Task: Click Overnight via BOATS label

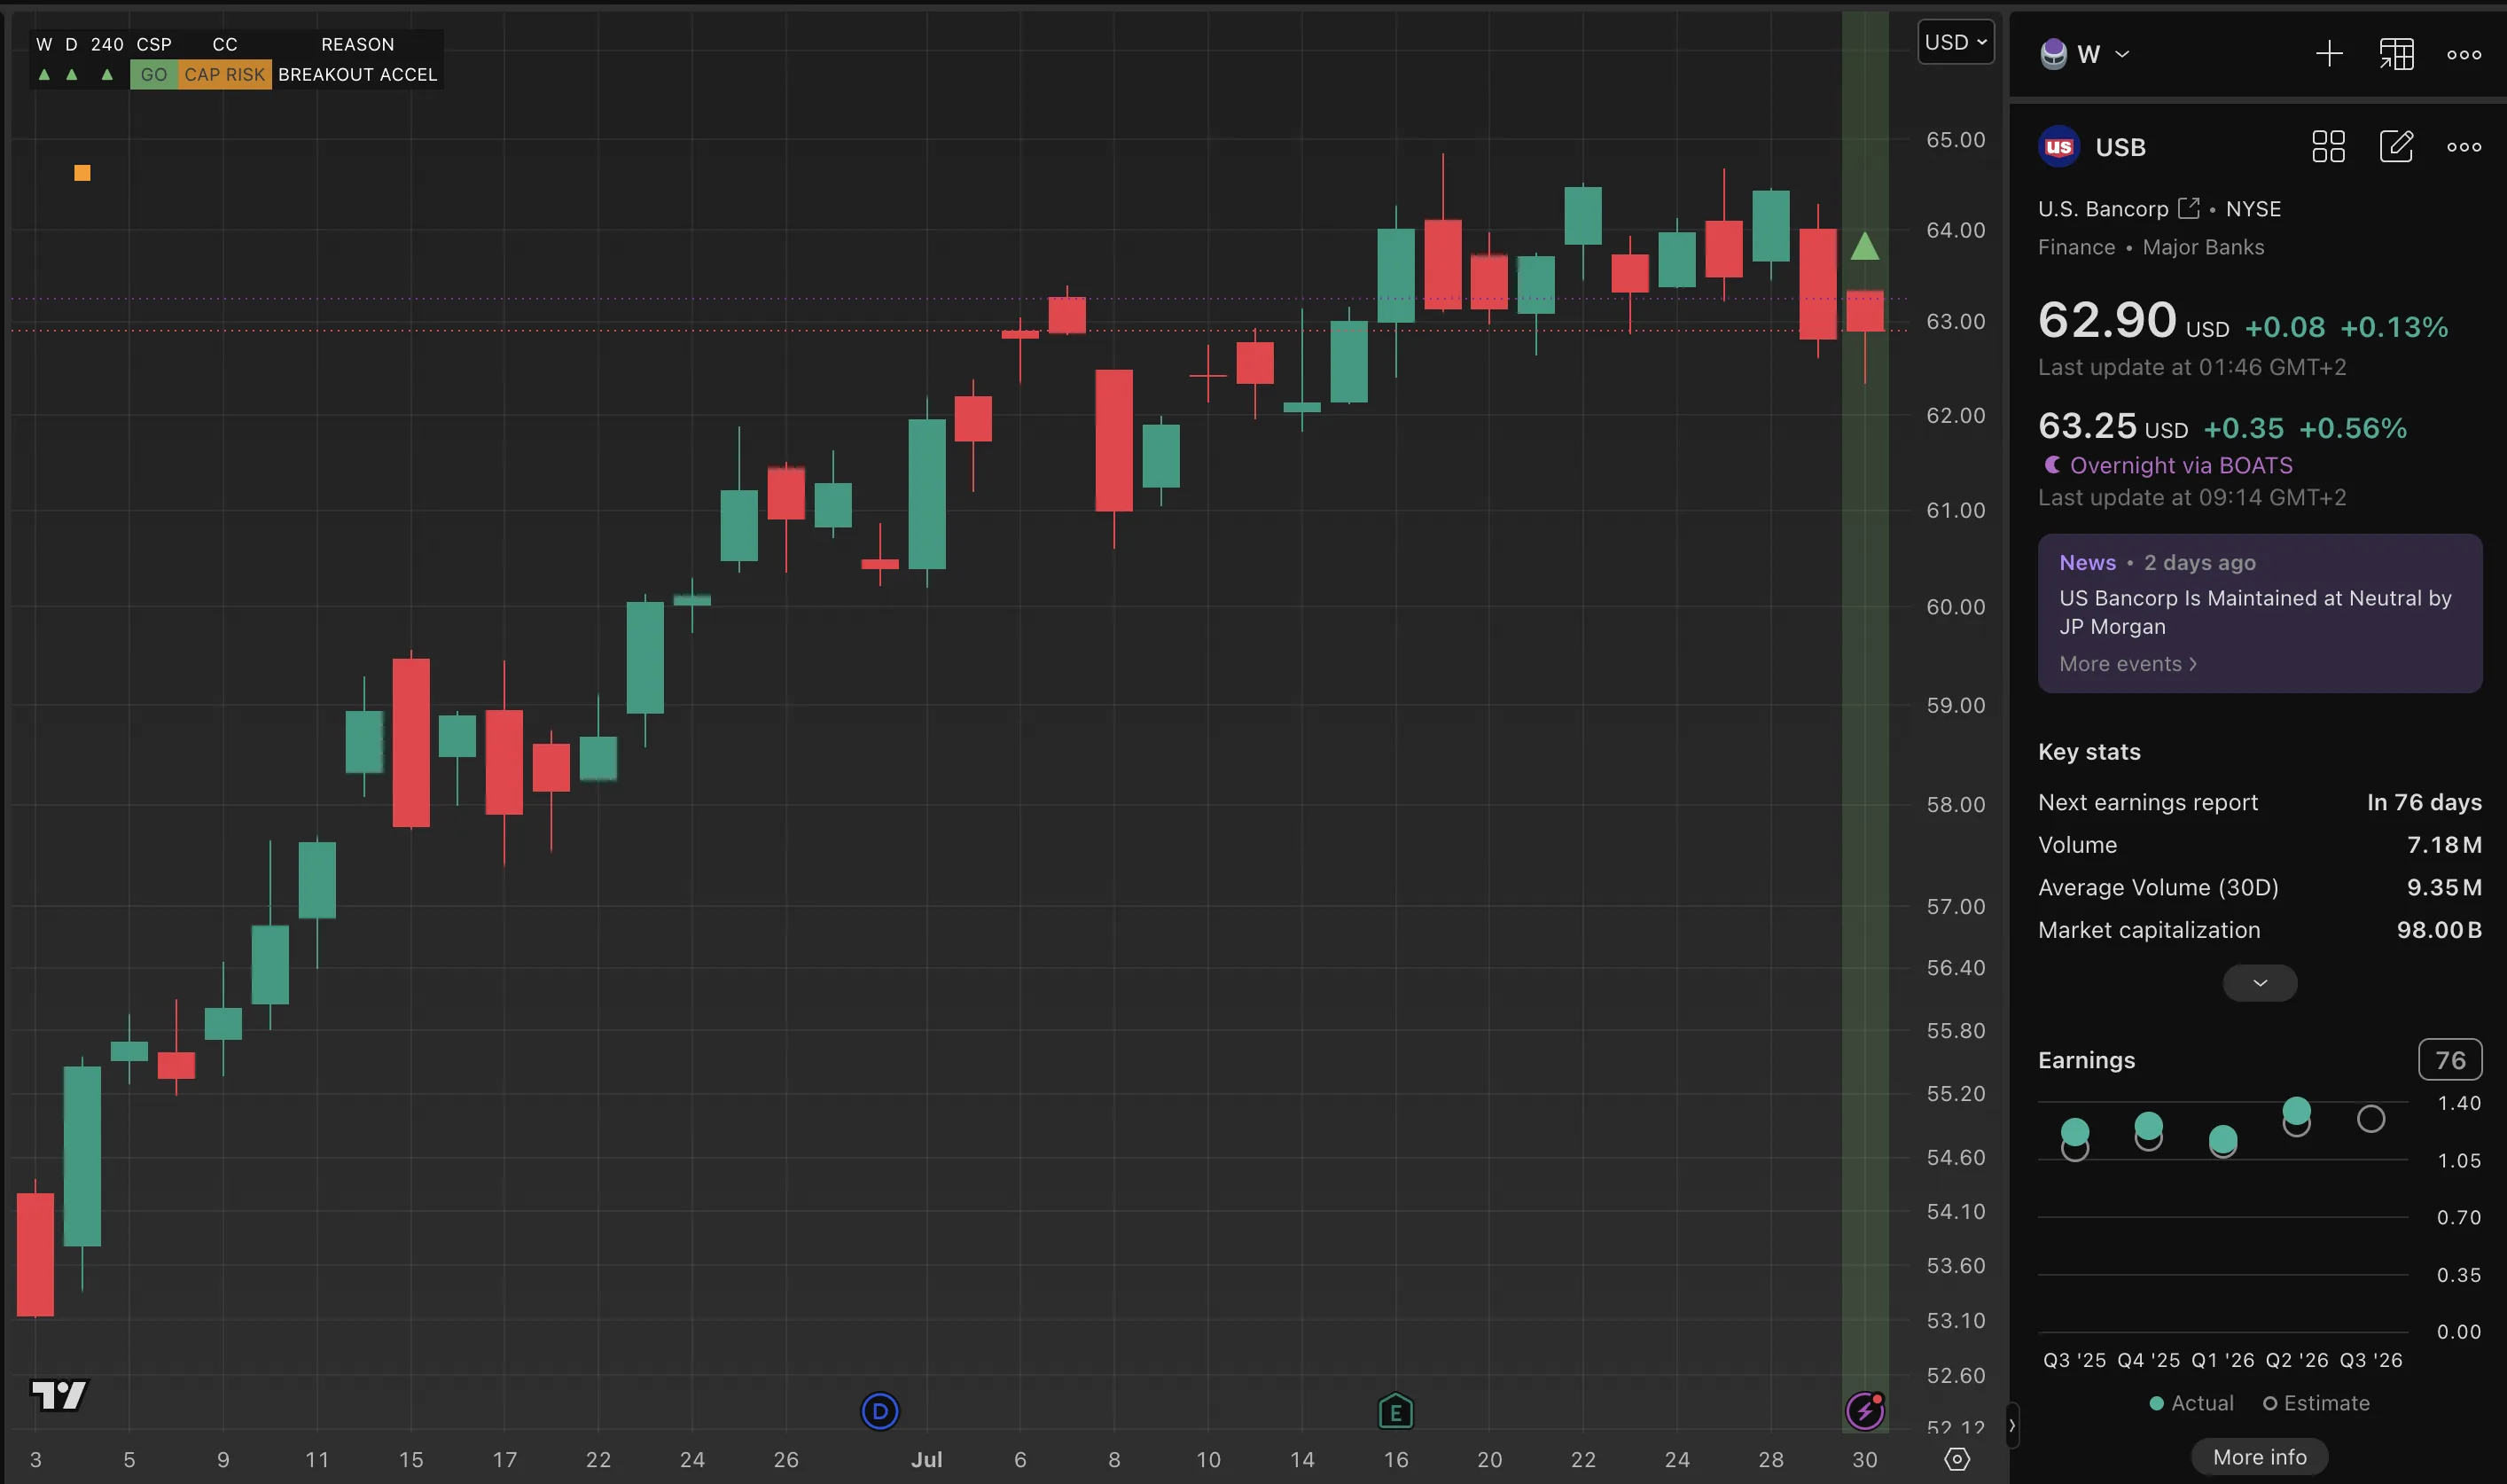Action: coord(2181,465)
